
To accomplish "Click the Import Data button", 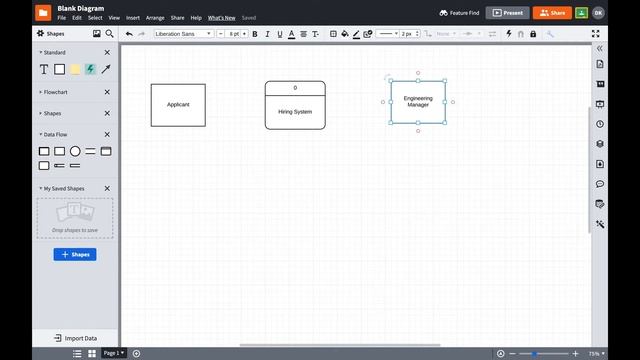I will [x=75, y=338].
